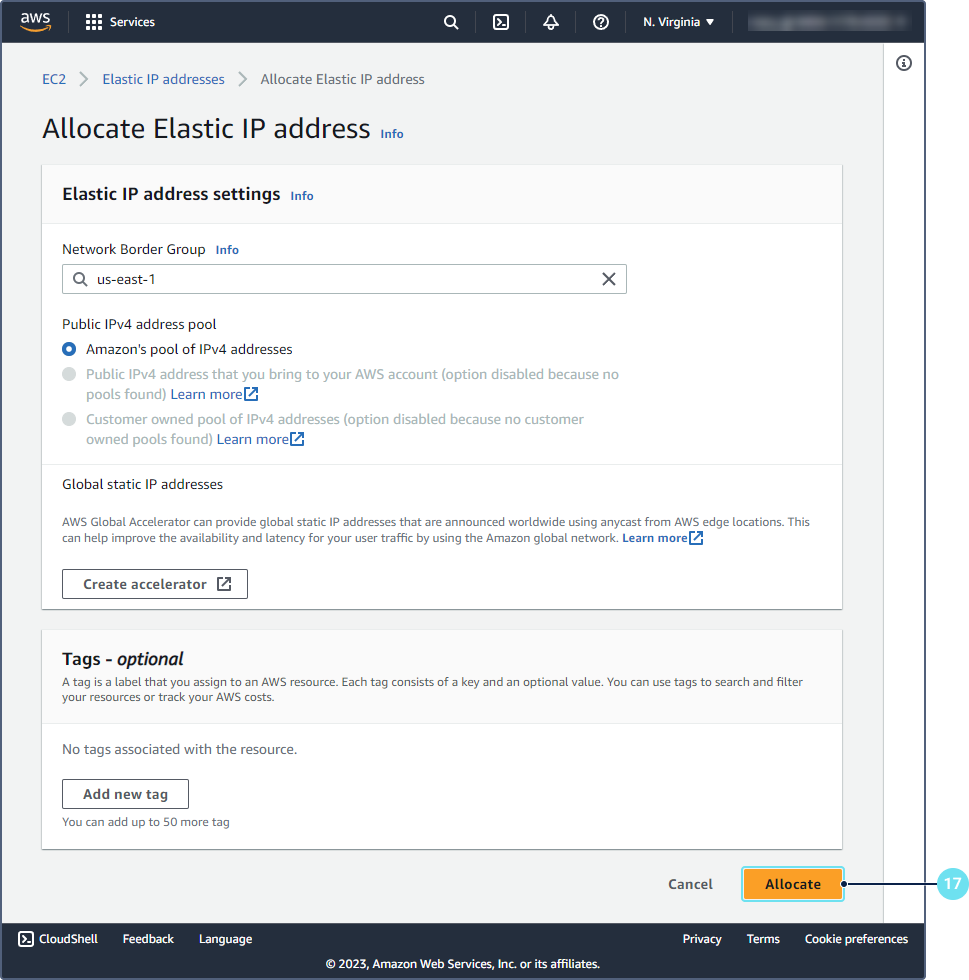Click the AWS logo home icon
Viewport: 969px width, 980px height.
(35, 22)
